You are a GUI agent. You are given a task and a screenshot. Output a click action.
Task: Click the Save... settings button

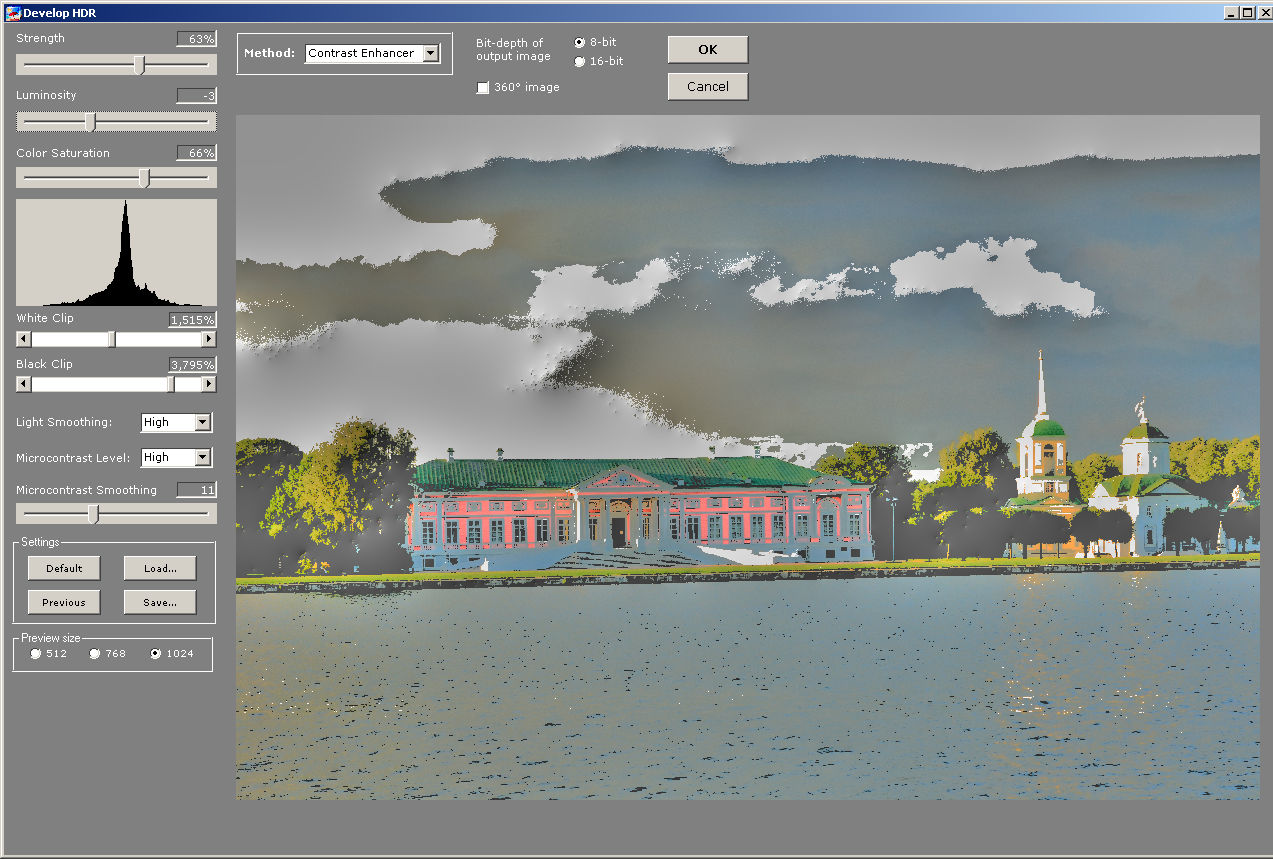[160, 603]
